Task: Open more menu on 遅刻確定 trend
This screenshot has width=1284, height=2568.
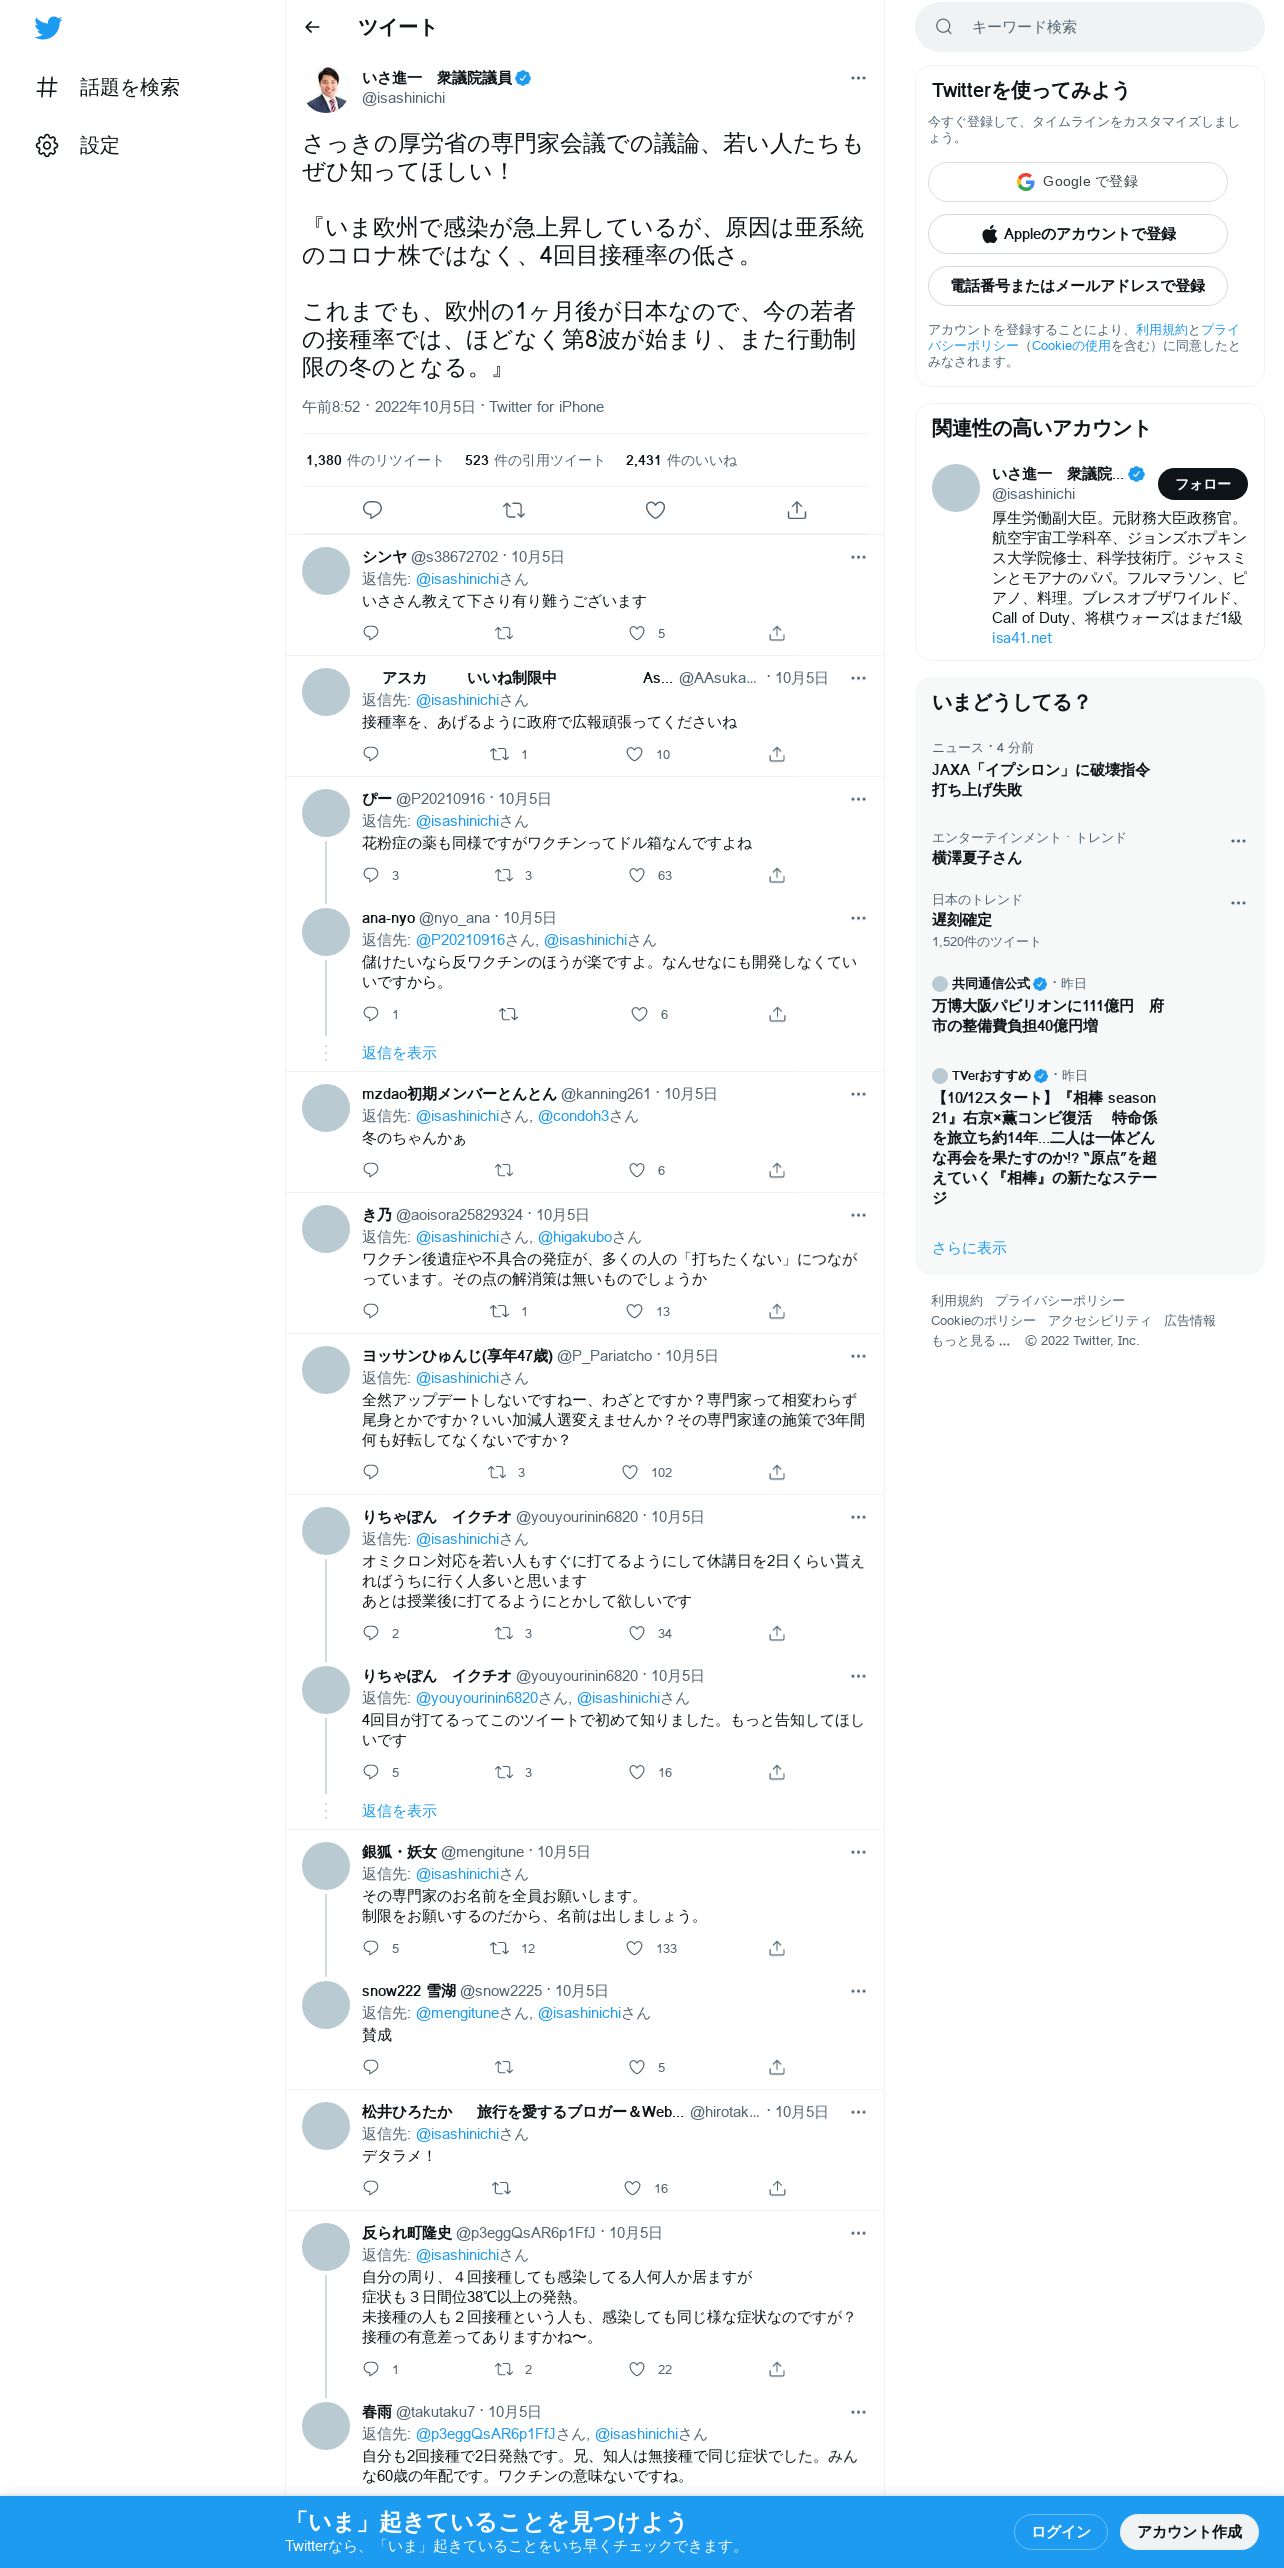Action: [1238, 903]
